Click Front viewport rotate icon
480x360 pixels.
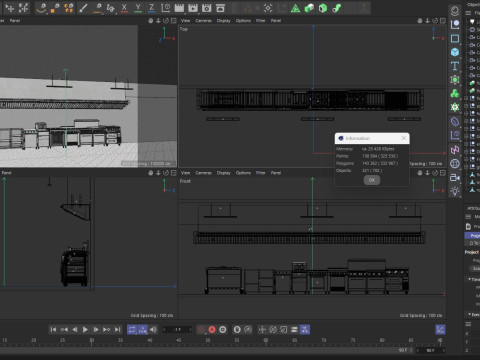pyautogui.click(x=435, y=173)
